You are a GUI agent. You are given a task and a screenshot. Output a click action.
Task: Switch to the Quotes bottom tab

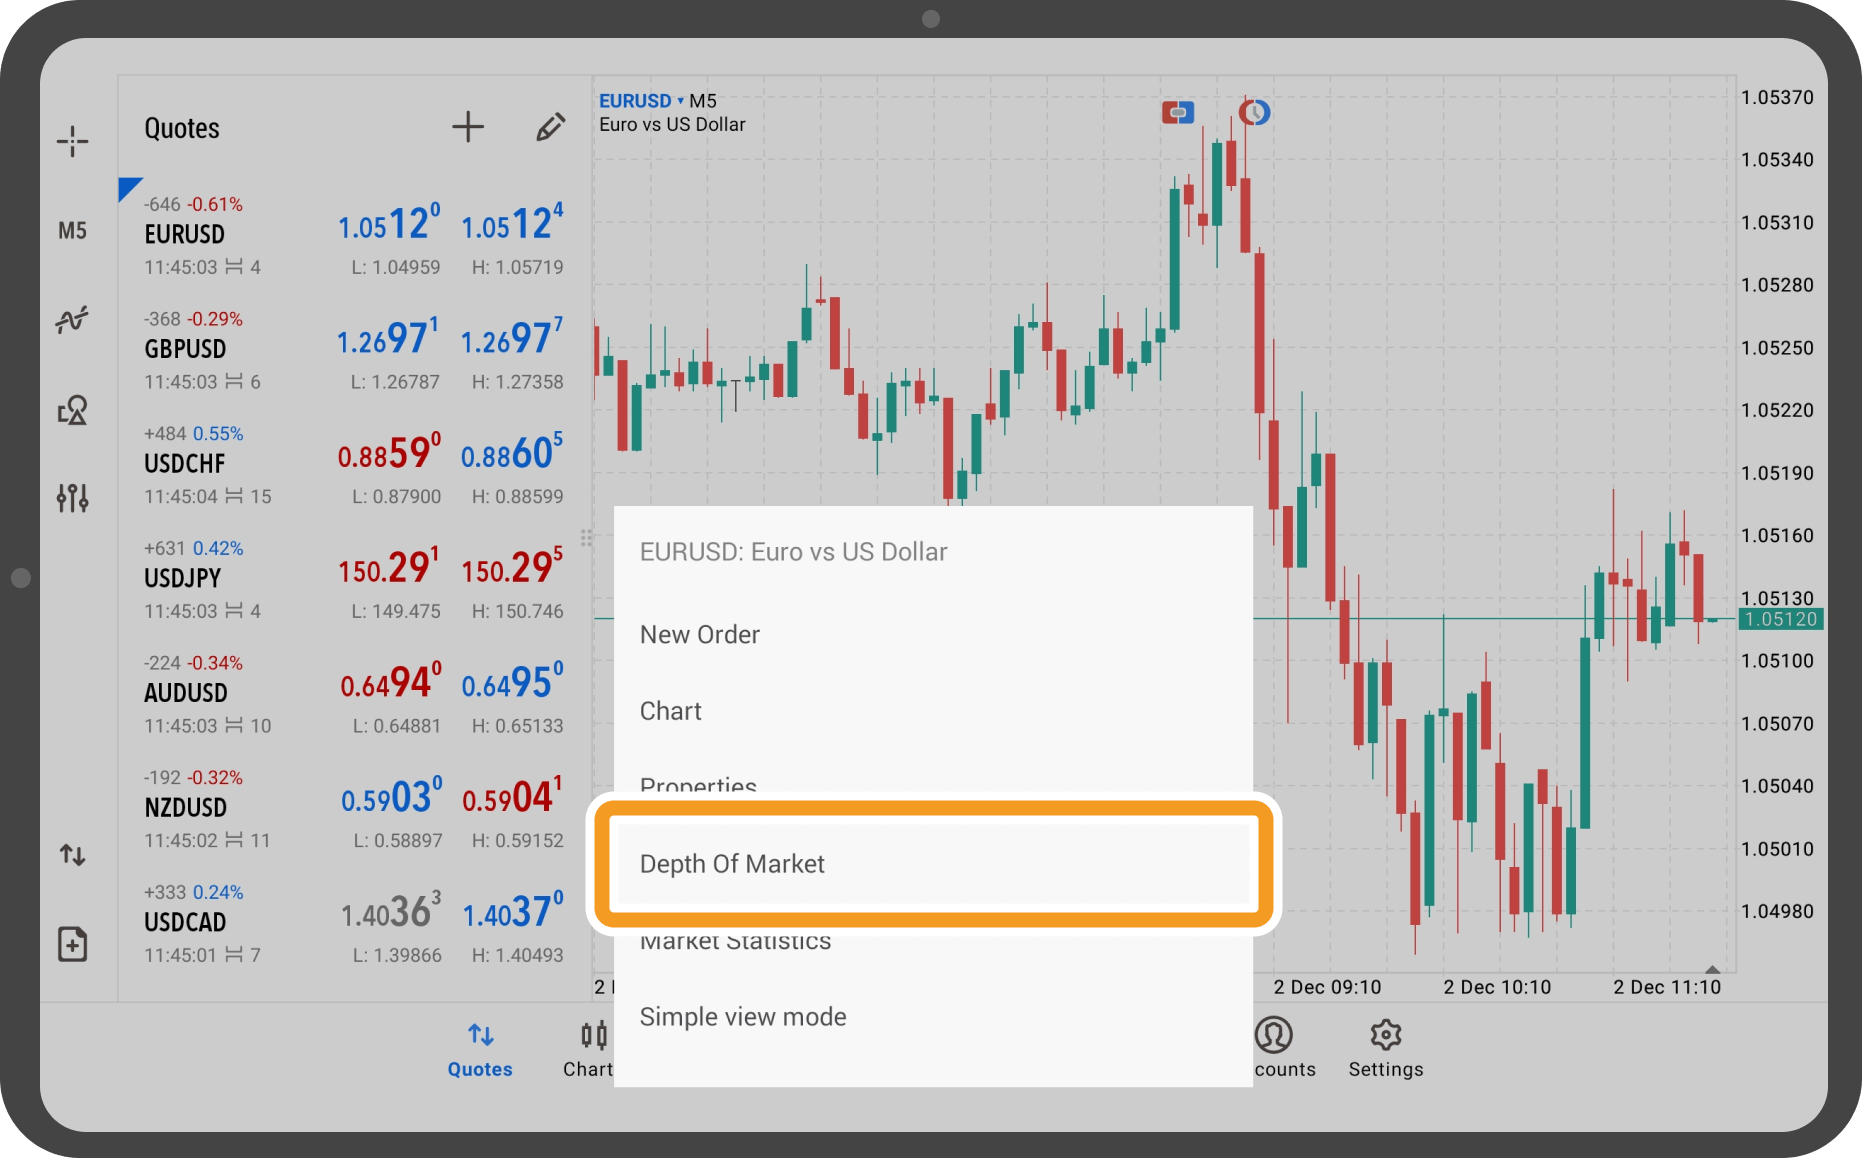coord(480,1048)
